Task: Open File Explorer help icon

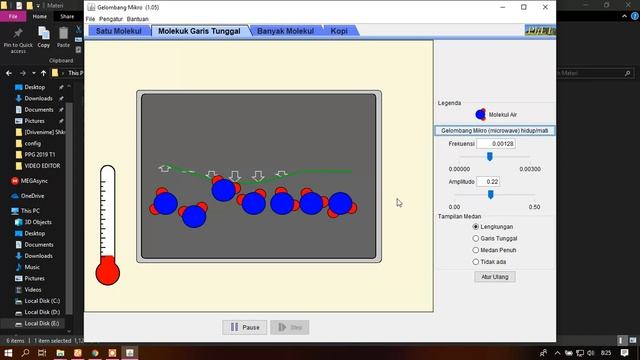Action: (x=635, y=16)
